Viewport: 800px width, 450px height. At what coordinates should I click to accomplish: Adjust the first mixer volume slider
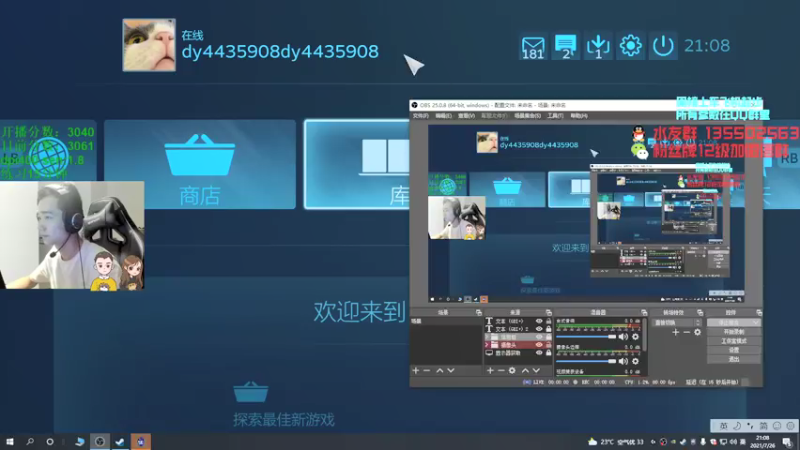(x=586, y=337)
